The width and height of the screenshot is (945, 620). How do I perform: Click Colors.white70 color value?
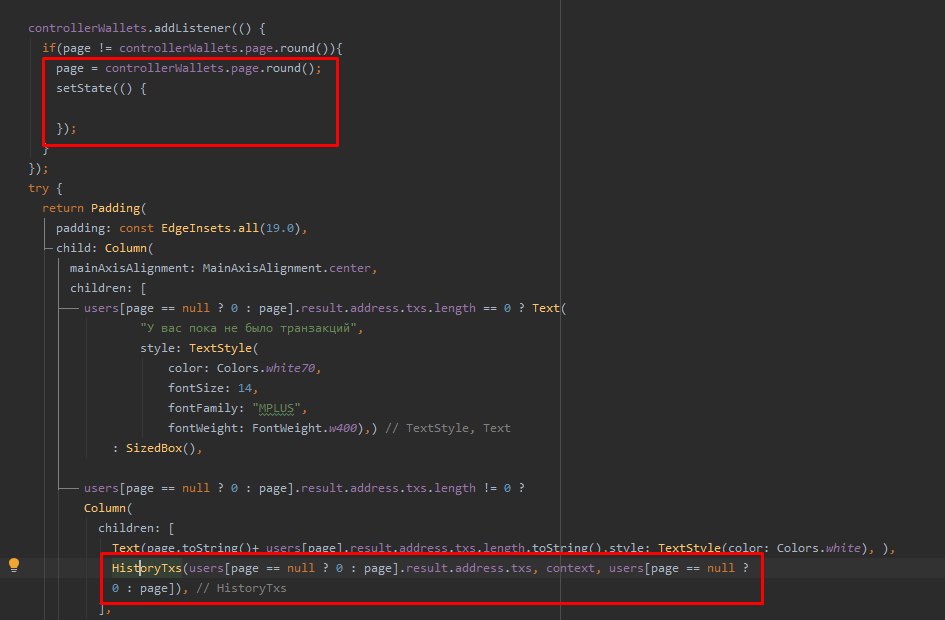coord(266,368)
